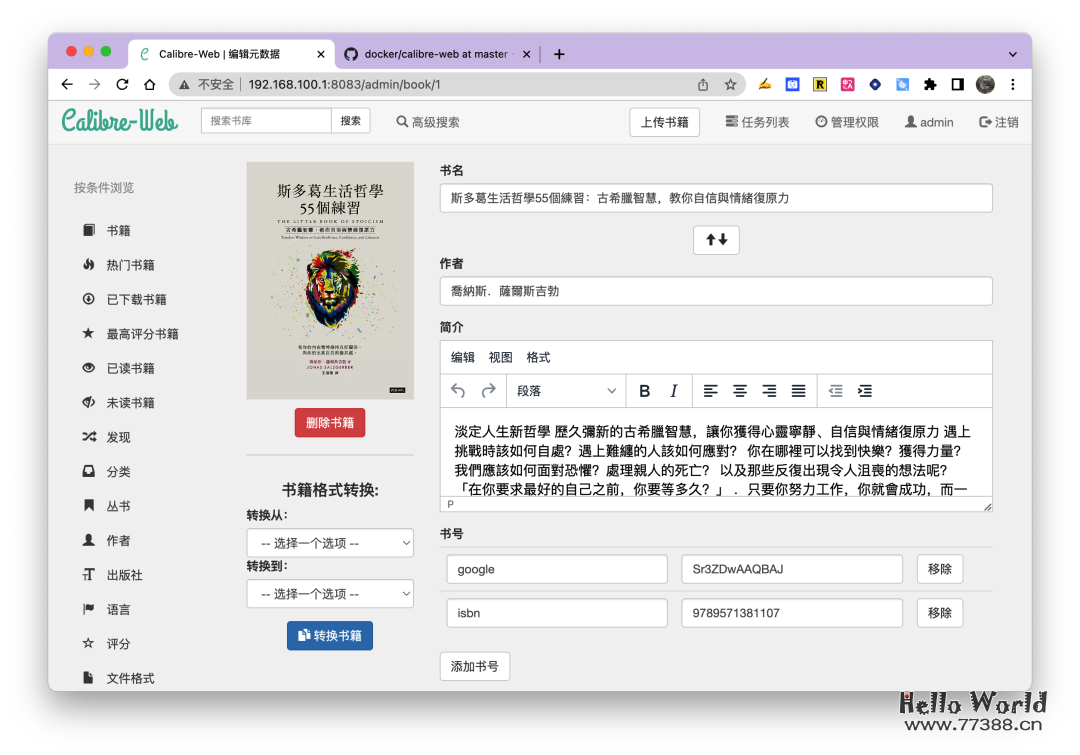The width and height of the screenshot is (1080, 755).
Task: Open the 段落 block format dropdown
Action: click(567, 391)
